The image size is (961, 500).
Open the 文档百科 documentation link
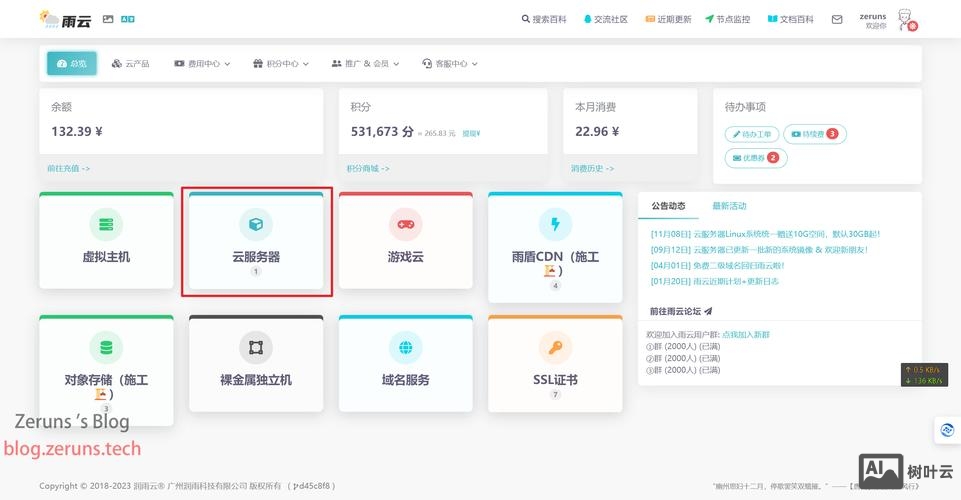pyautogui.click(x=791, y=19)
